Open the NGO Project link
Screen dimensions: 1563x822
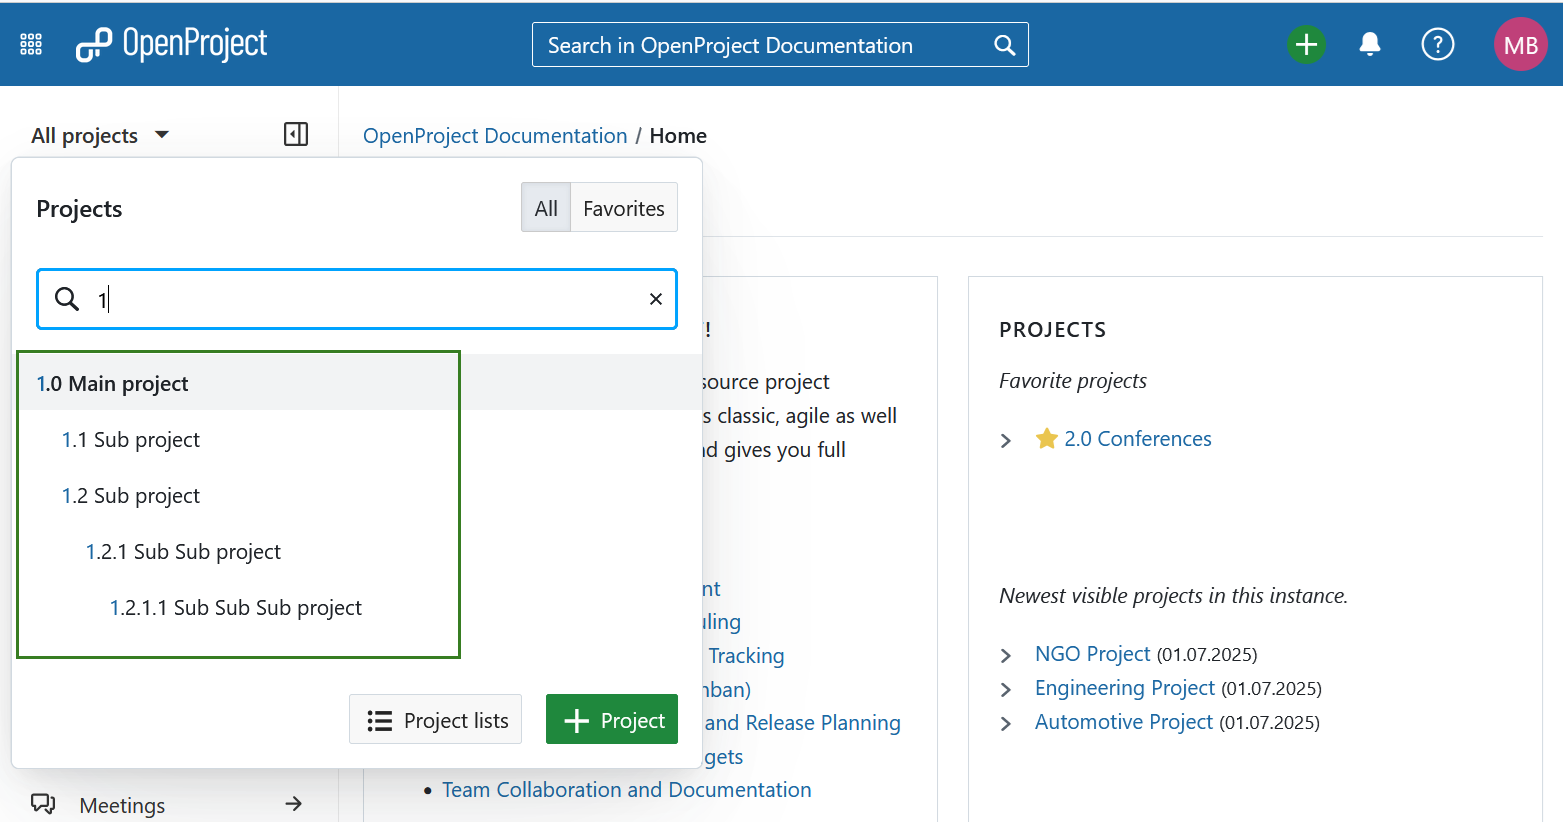1093,654
